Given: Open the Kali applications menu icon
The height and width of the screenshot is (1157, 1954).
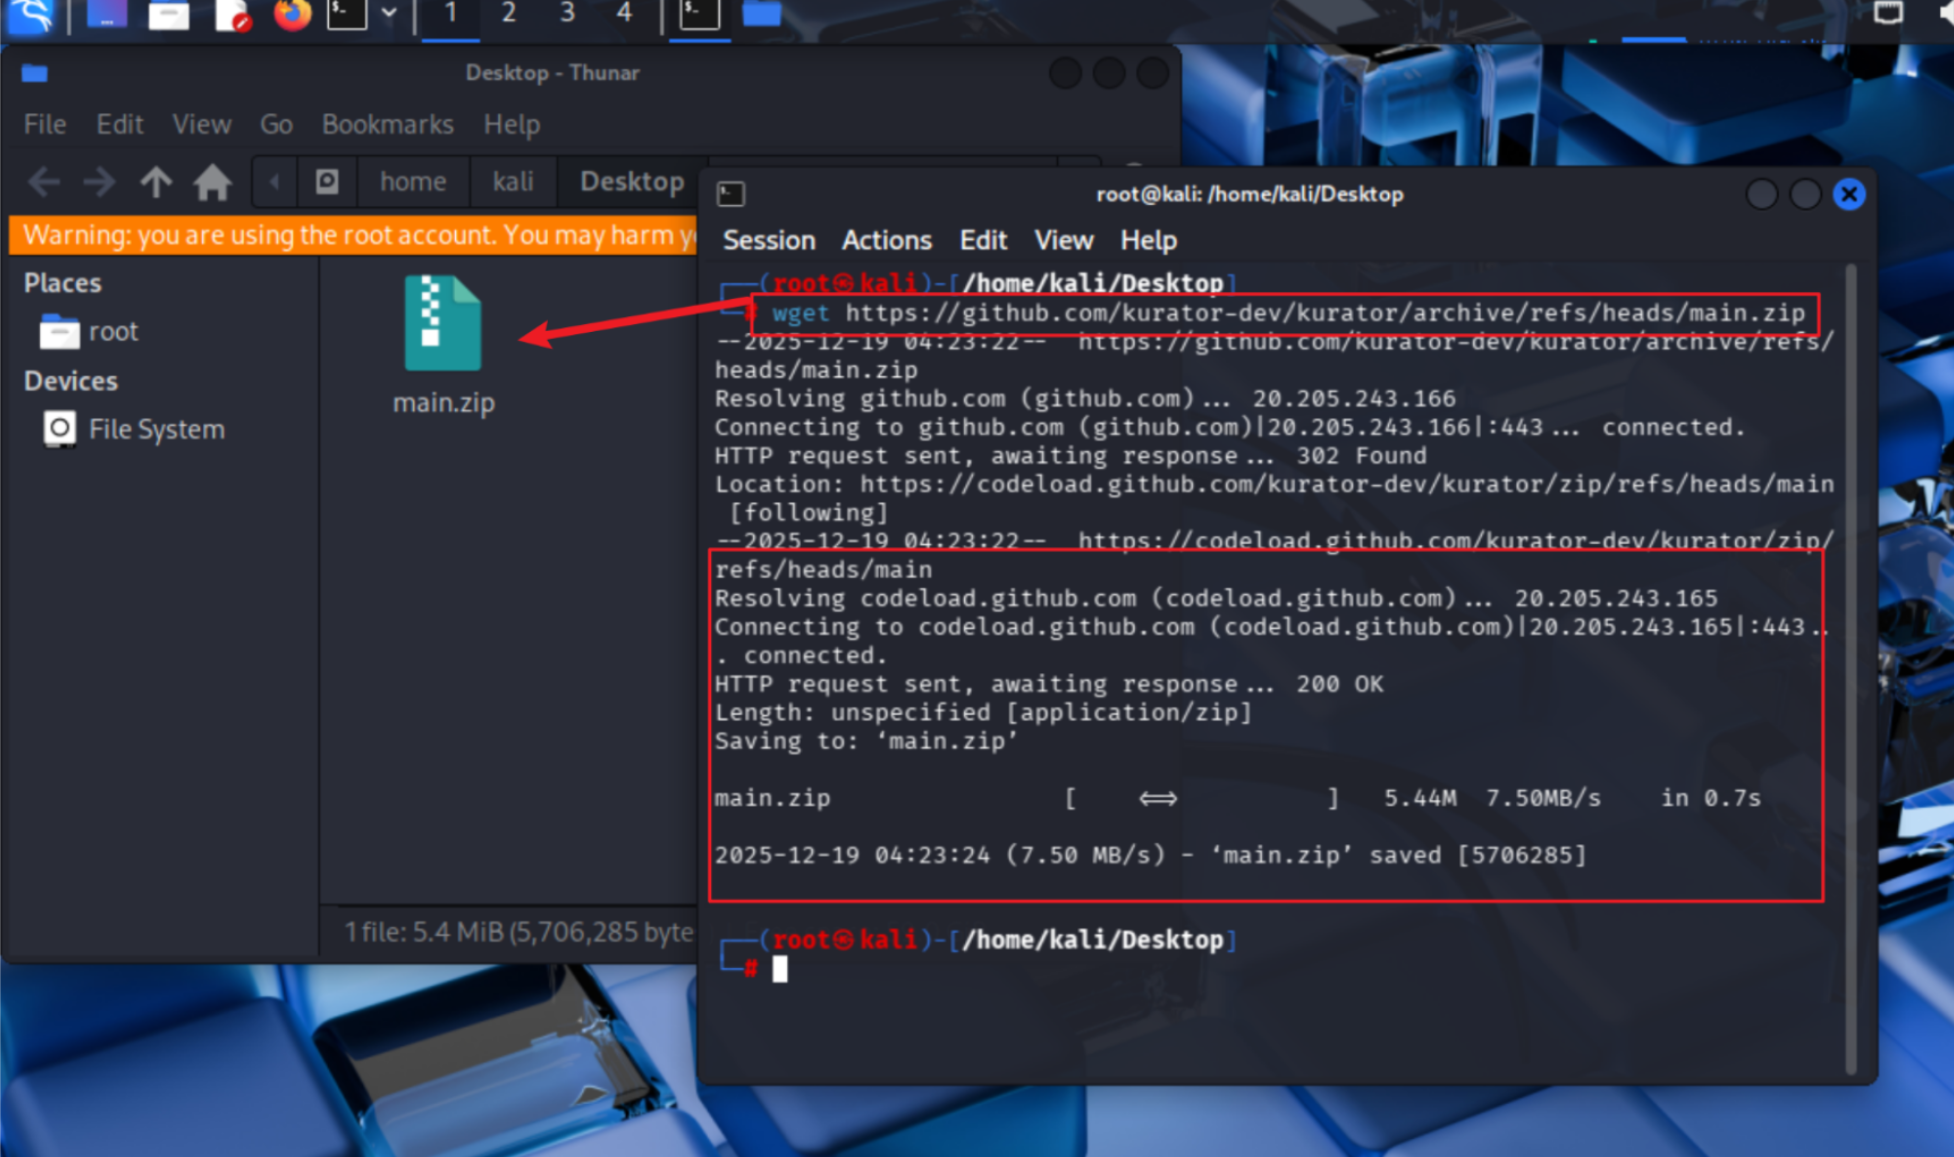Looking at the screenshot, I should pyautogui.click(x=30, y=15).
